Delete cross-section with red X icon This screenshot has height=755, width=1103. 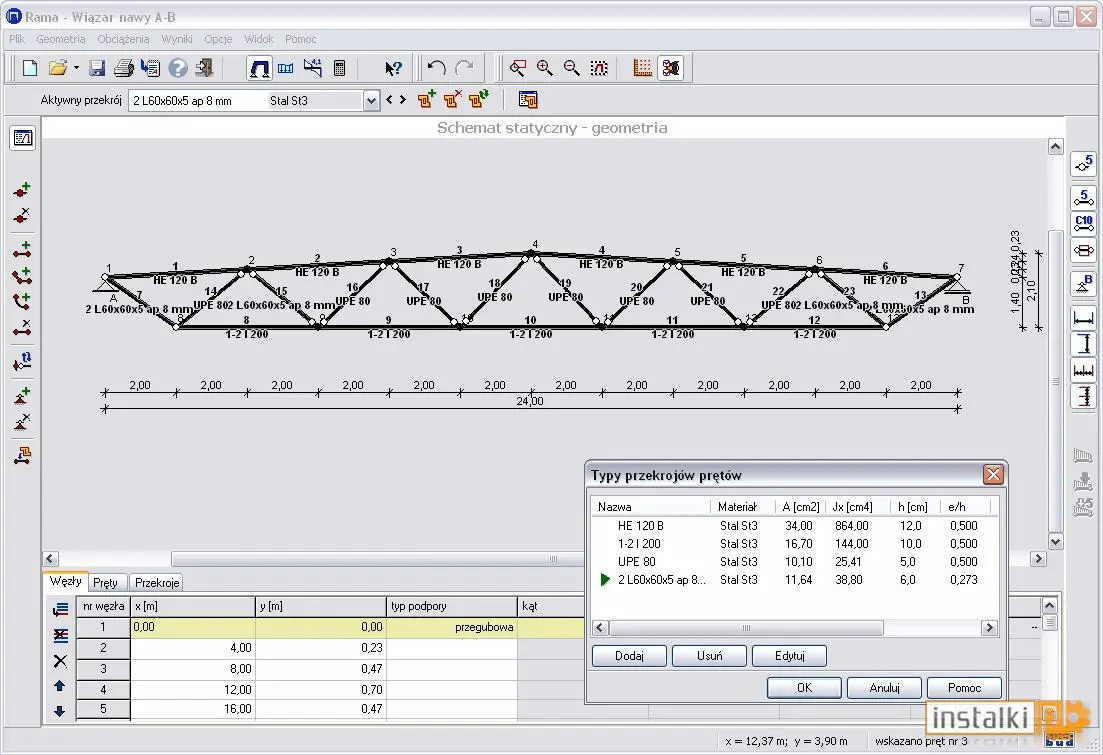pos(452,99)
